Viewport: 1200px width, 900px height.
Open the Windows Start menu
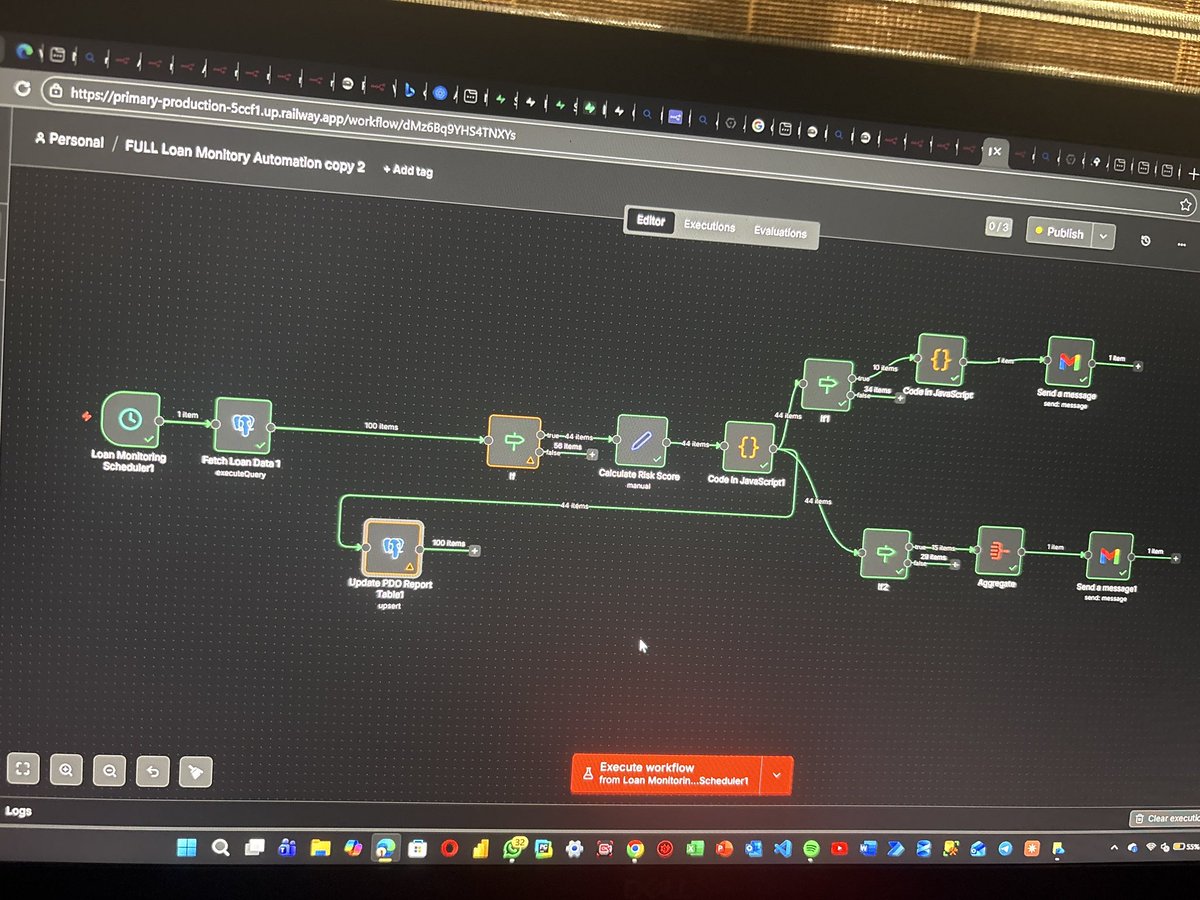[186, 847]
